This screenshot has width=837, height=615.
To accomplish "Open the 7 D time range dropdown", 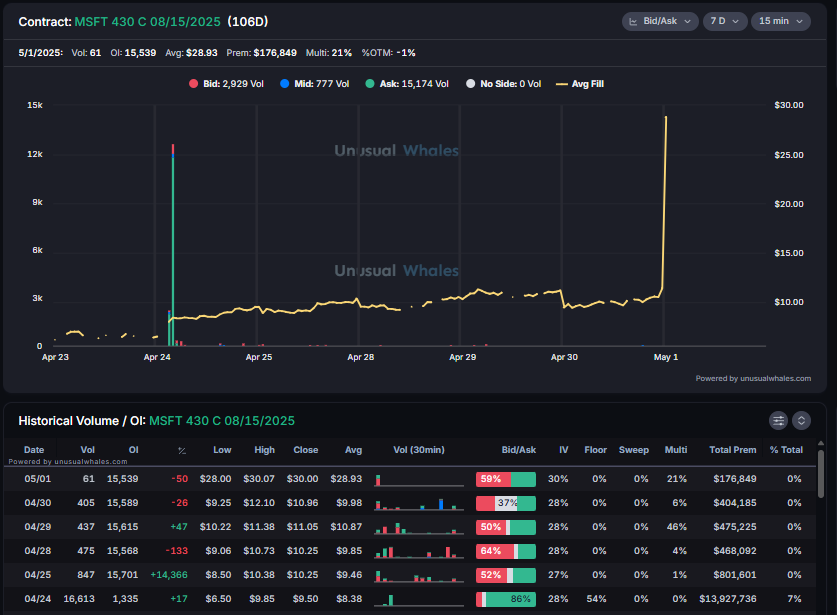I will click(725, 21).
